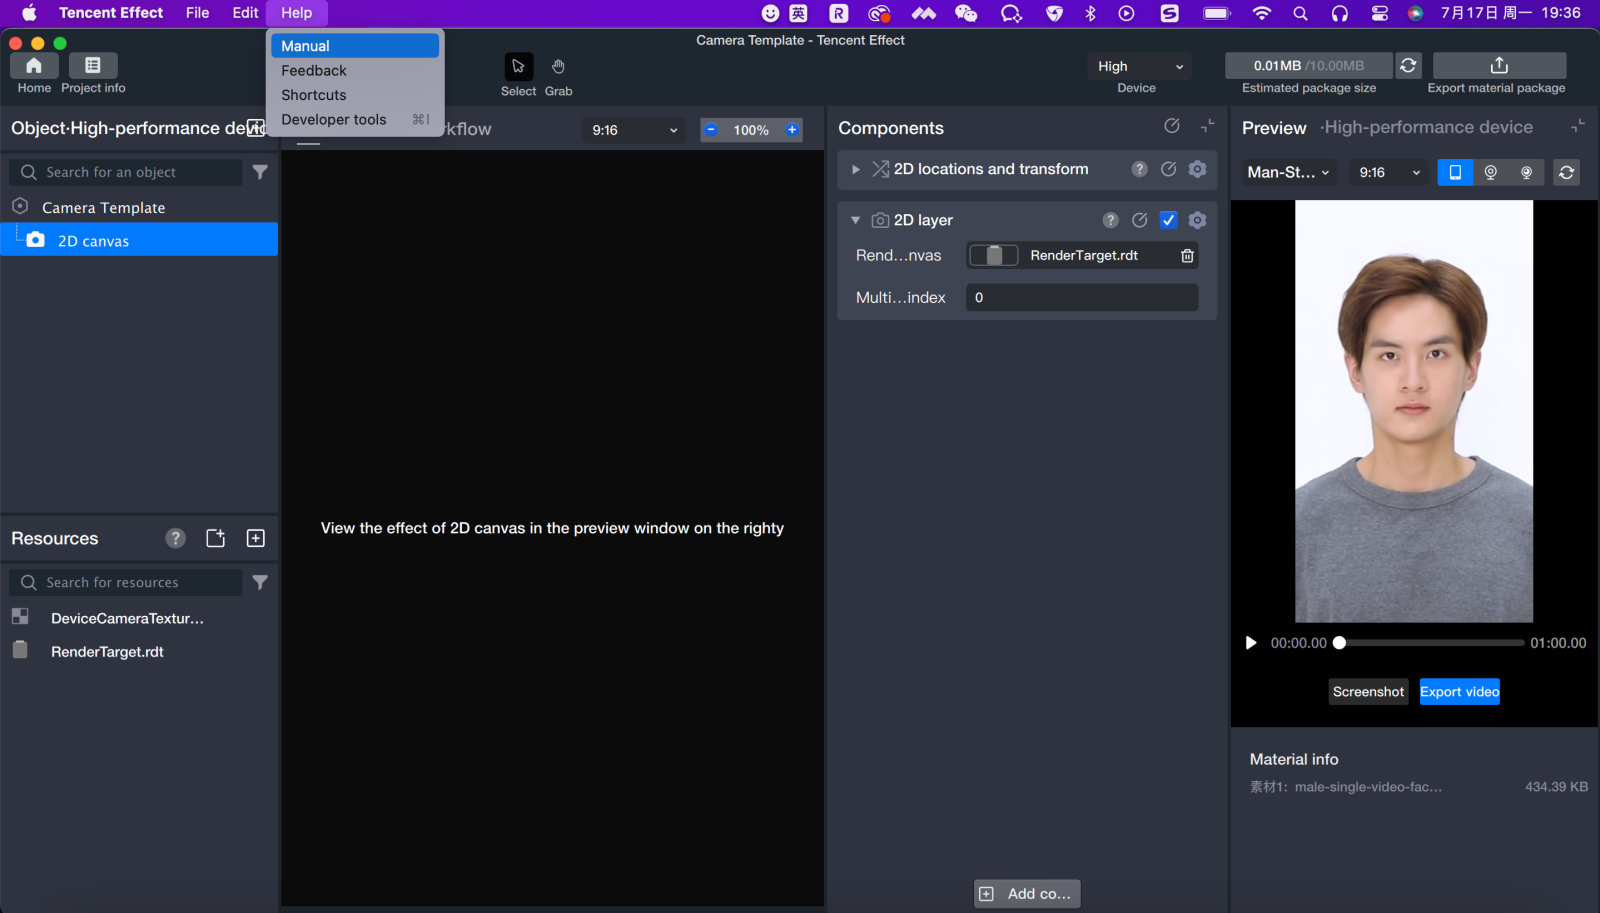
Task: Go to the Home screen icon
Action: point(34,66)
